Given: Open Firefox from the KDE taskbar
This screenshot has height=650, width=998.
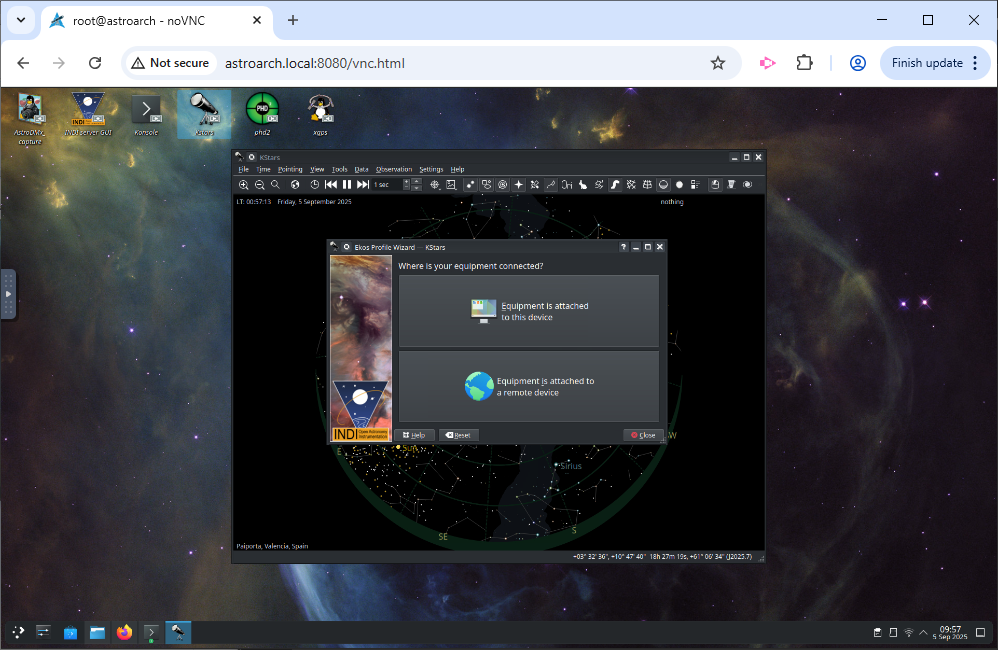Looking at the screenshot, I should click(x=124, y=632).
